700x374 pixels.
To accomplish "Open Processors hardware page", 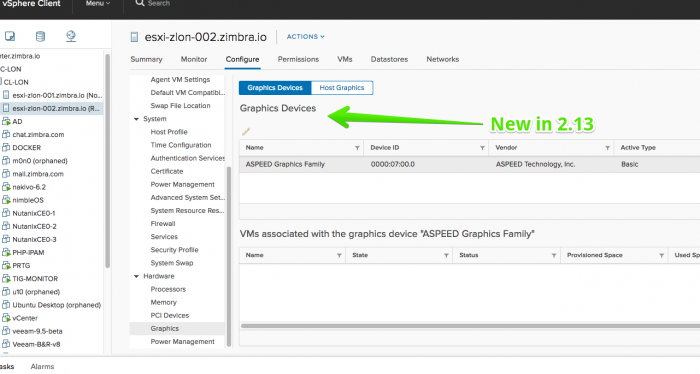I will click(x=168, y=289).
